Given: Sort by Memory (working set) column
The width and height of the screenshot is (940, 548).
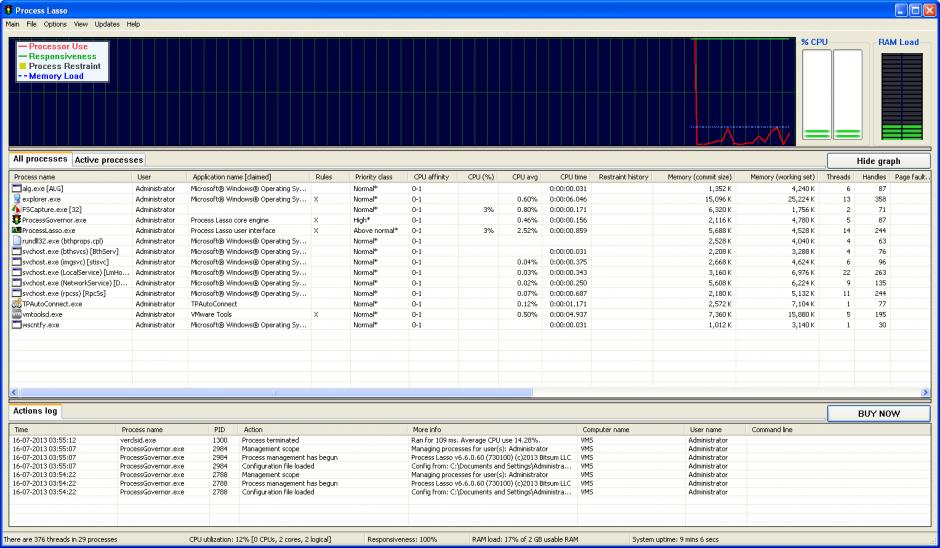Looking at the screenshot, I should [x=778, y=177].
